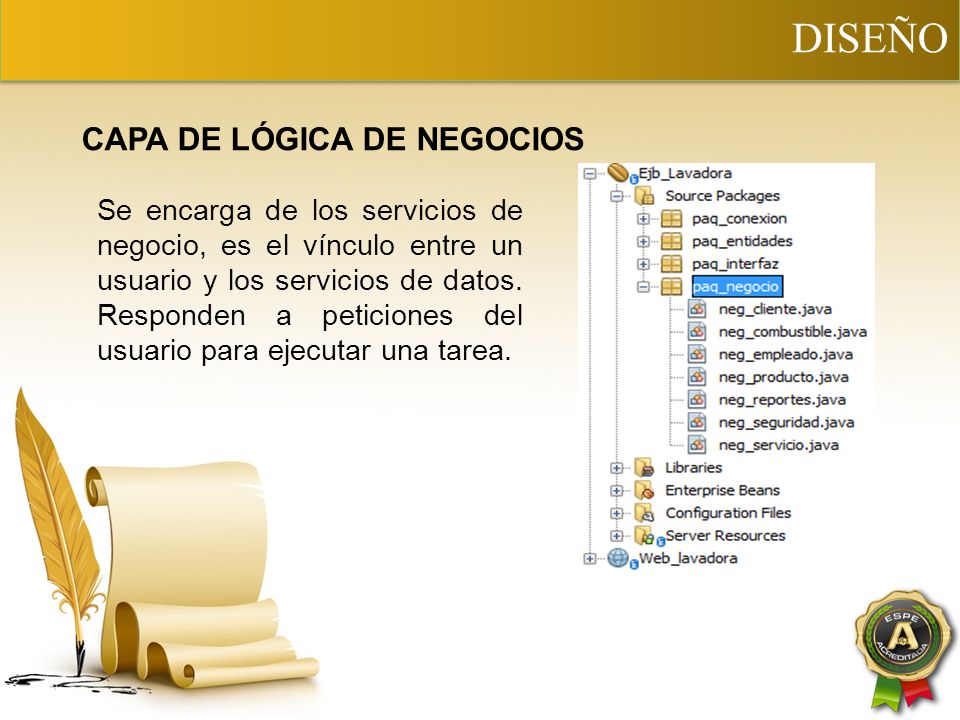Expand the paq_conexion package
This screenshot has width=960, height=720.
pyautogui.click(x=643, y=219)
